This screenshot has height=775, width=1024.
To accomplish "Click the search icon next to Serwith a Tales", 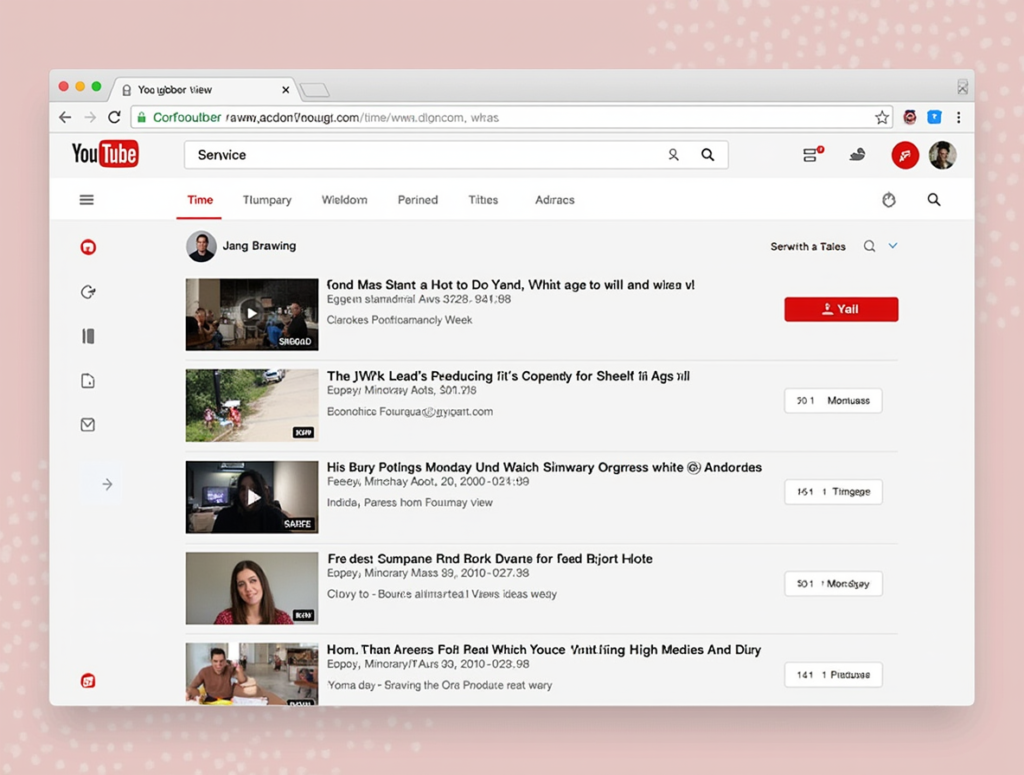I will [x=869, y=246].
